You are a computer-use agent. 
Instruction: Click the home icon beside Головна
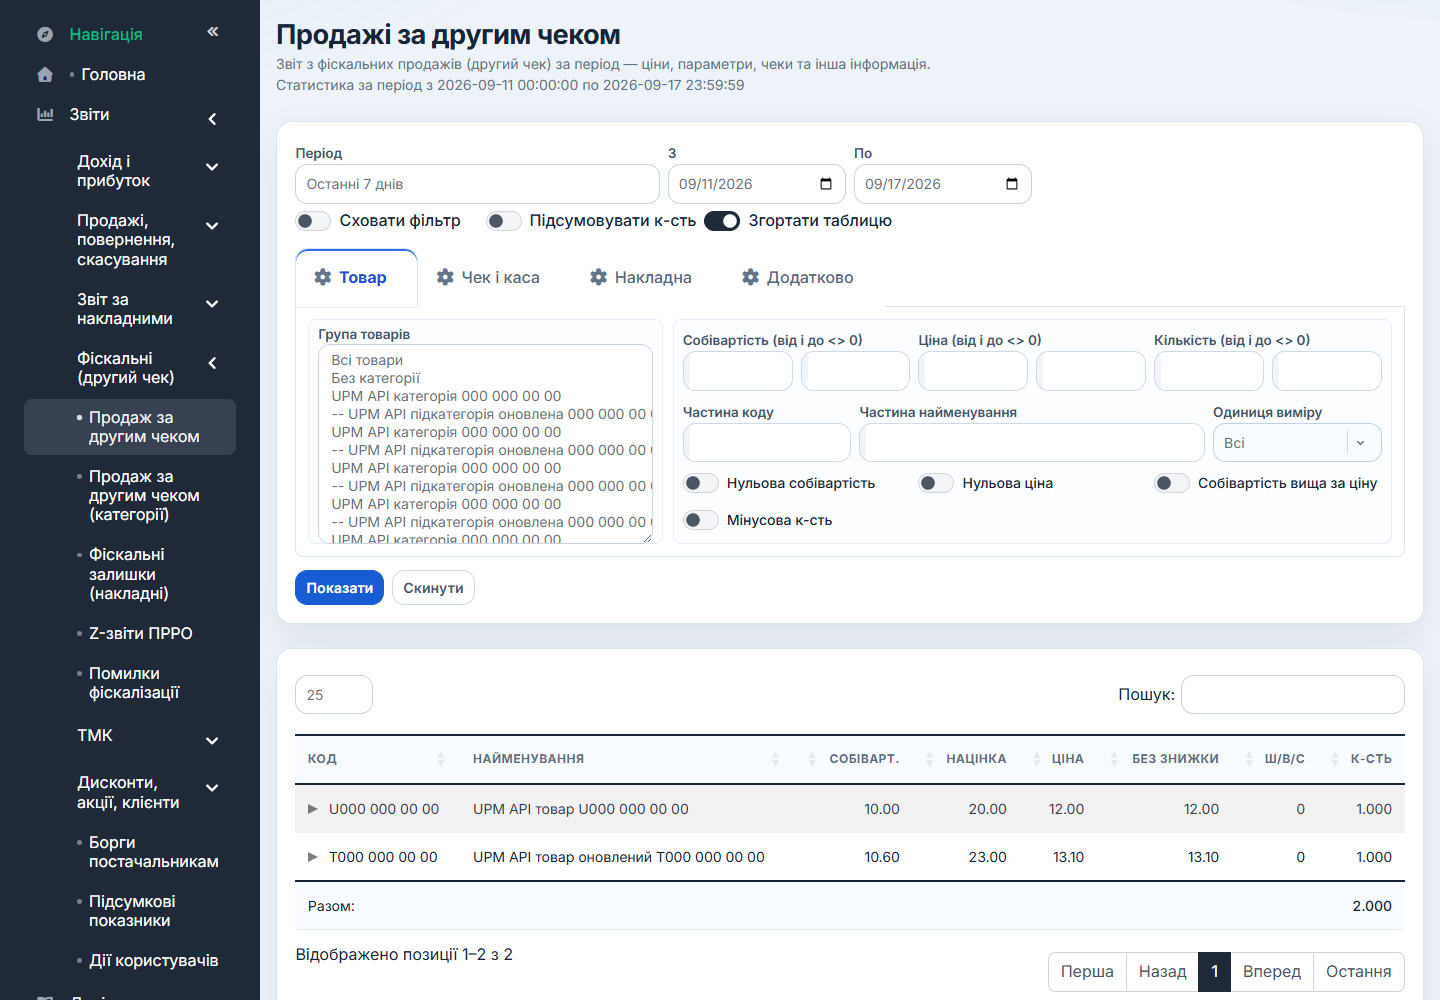tap(45, 74)
